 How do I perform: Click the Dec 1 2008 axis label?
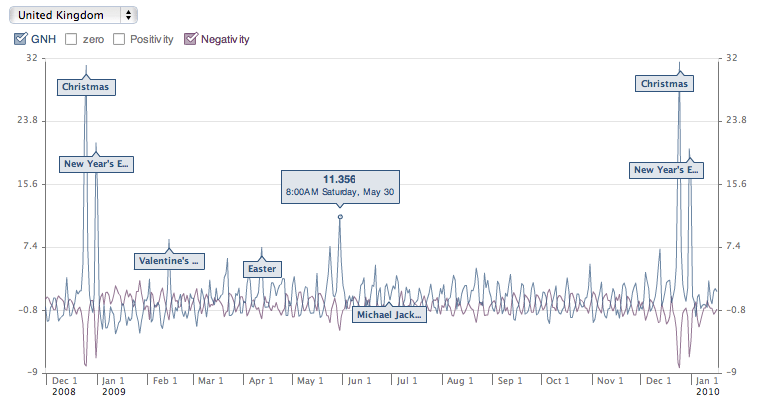coord(64,381)
